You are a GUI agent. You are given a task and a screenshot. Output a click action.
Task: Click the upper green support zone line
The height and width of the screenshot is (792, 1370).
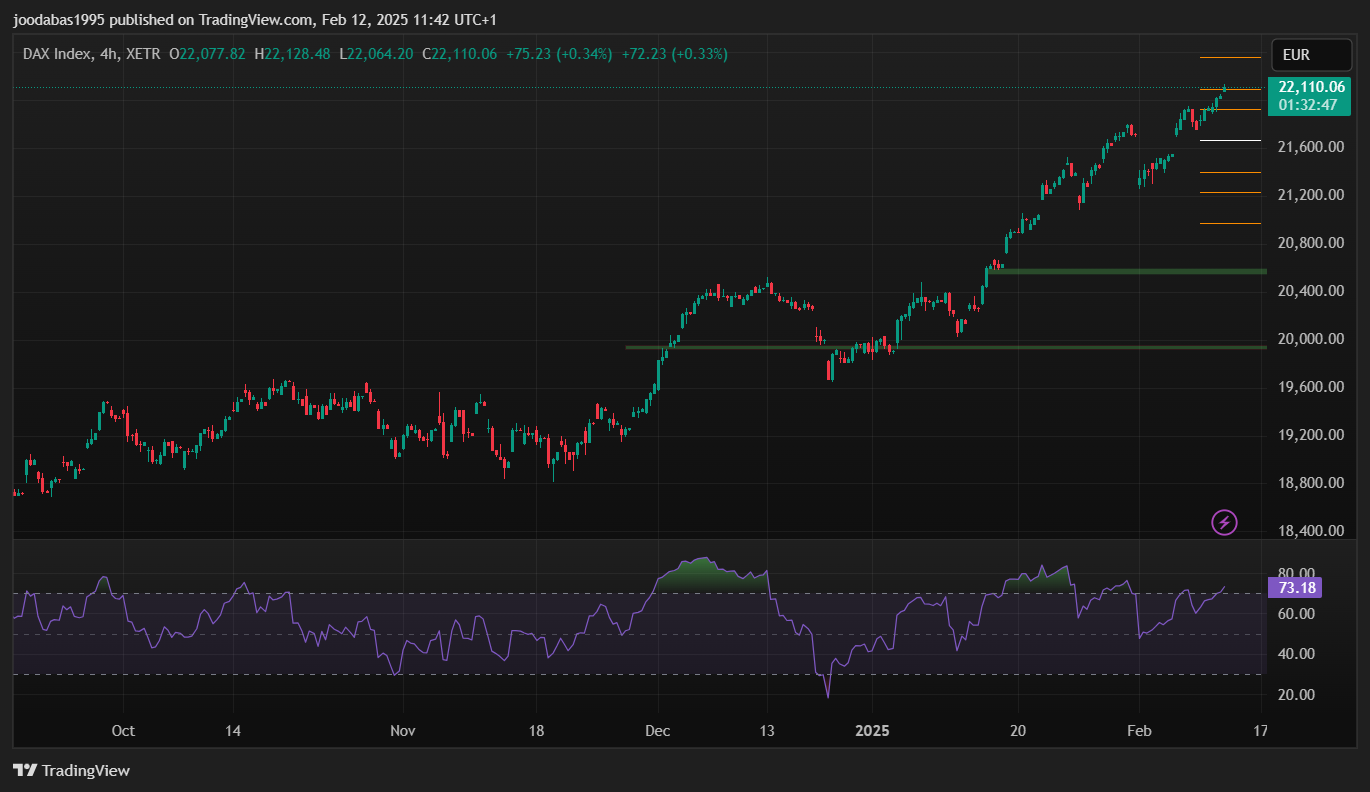[1125, 271]
